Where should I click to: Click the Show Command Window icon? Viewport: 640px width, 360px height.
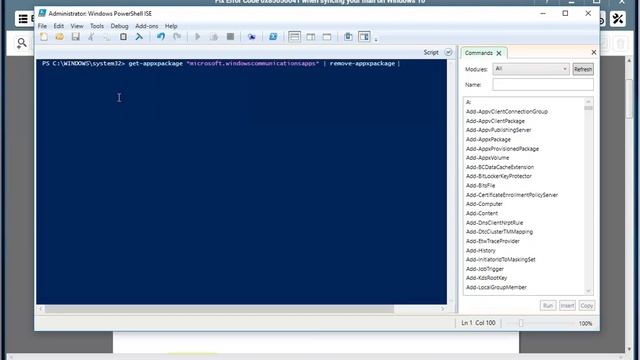pos(348,37)
